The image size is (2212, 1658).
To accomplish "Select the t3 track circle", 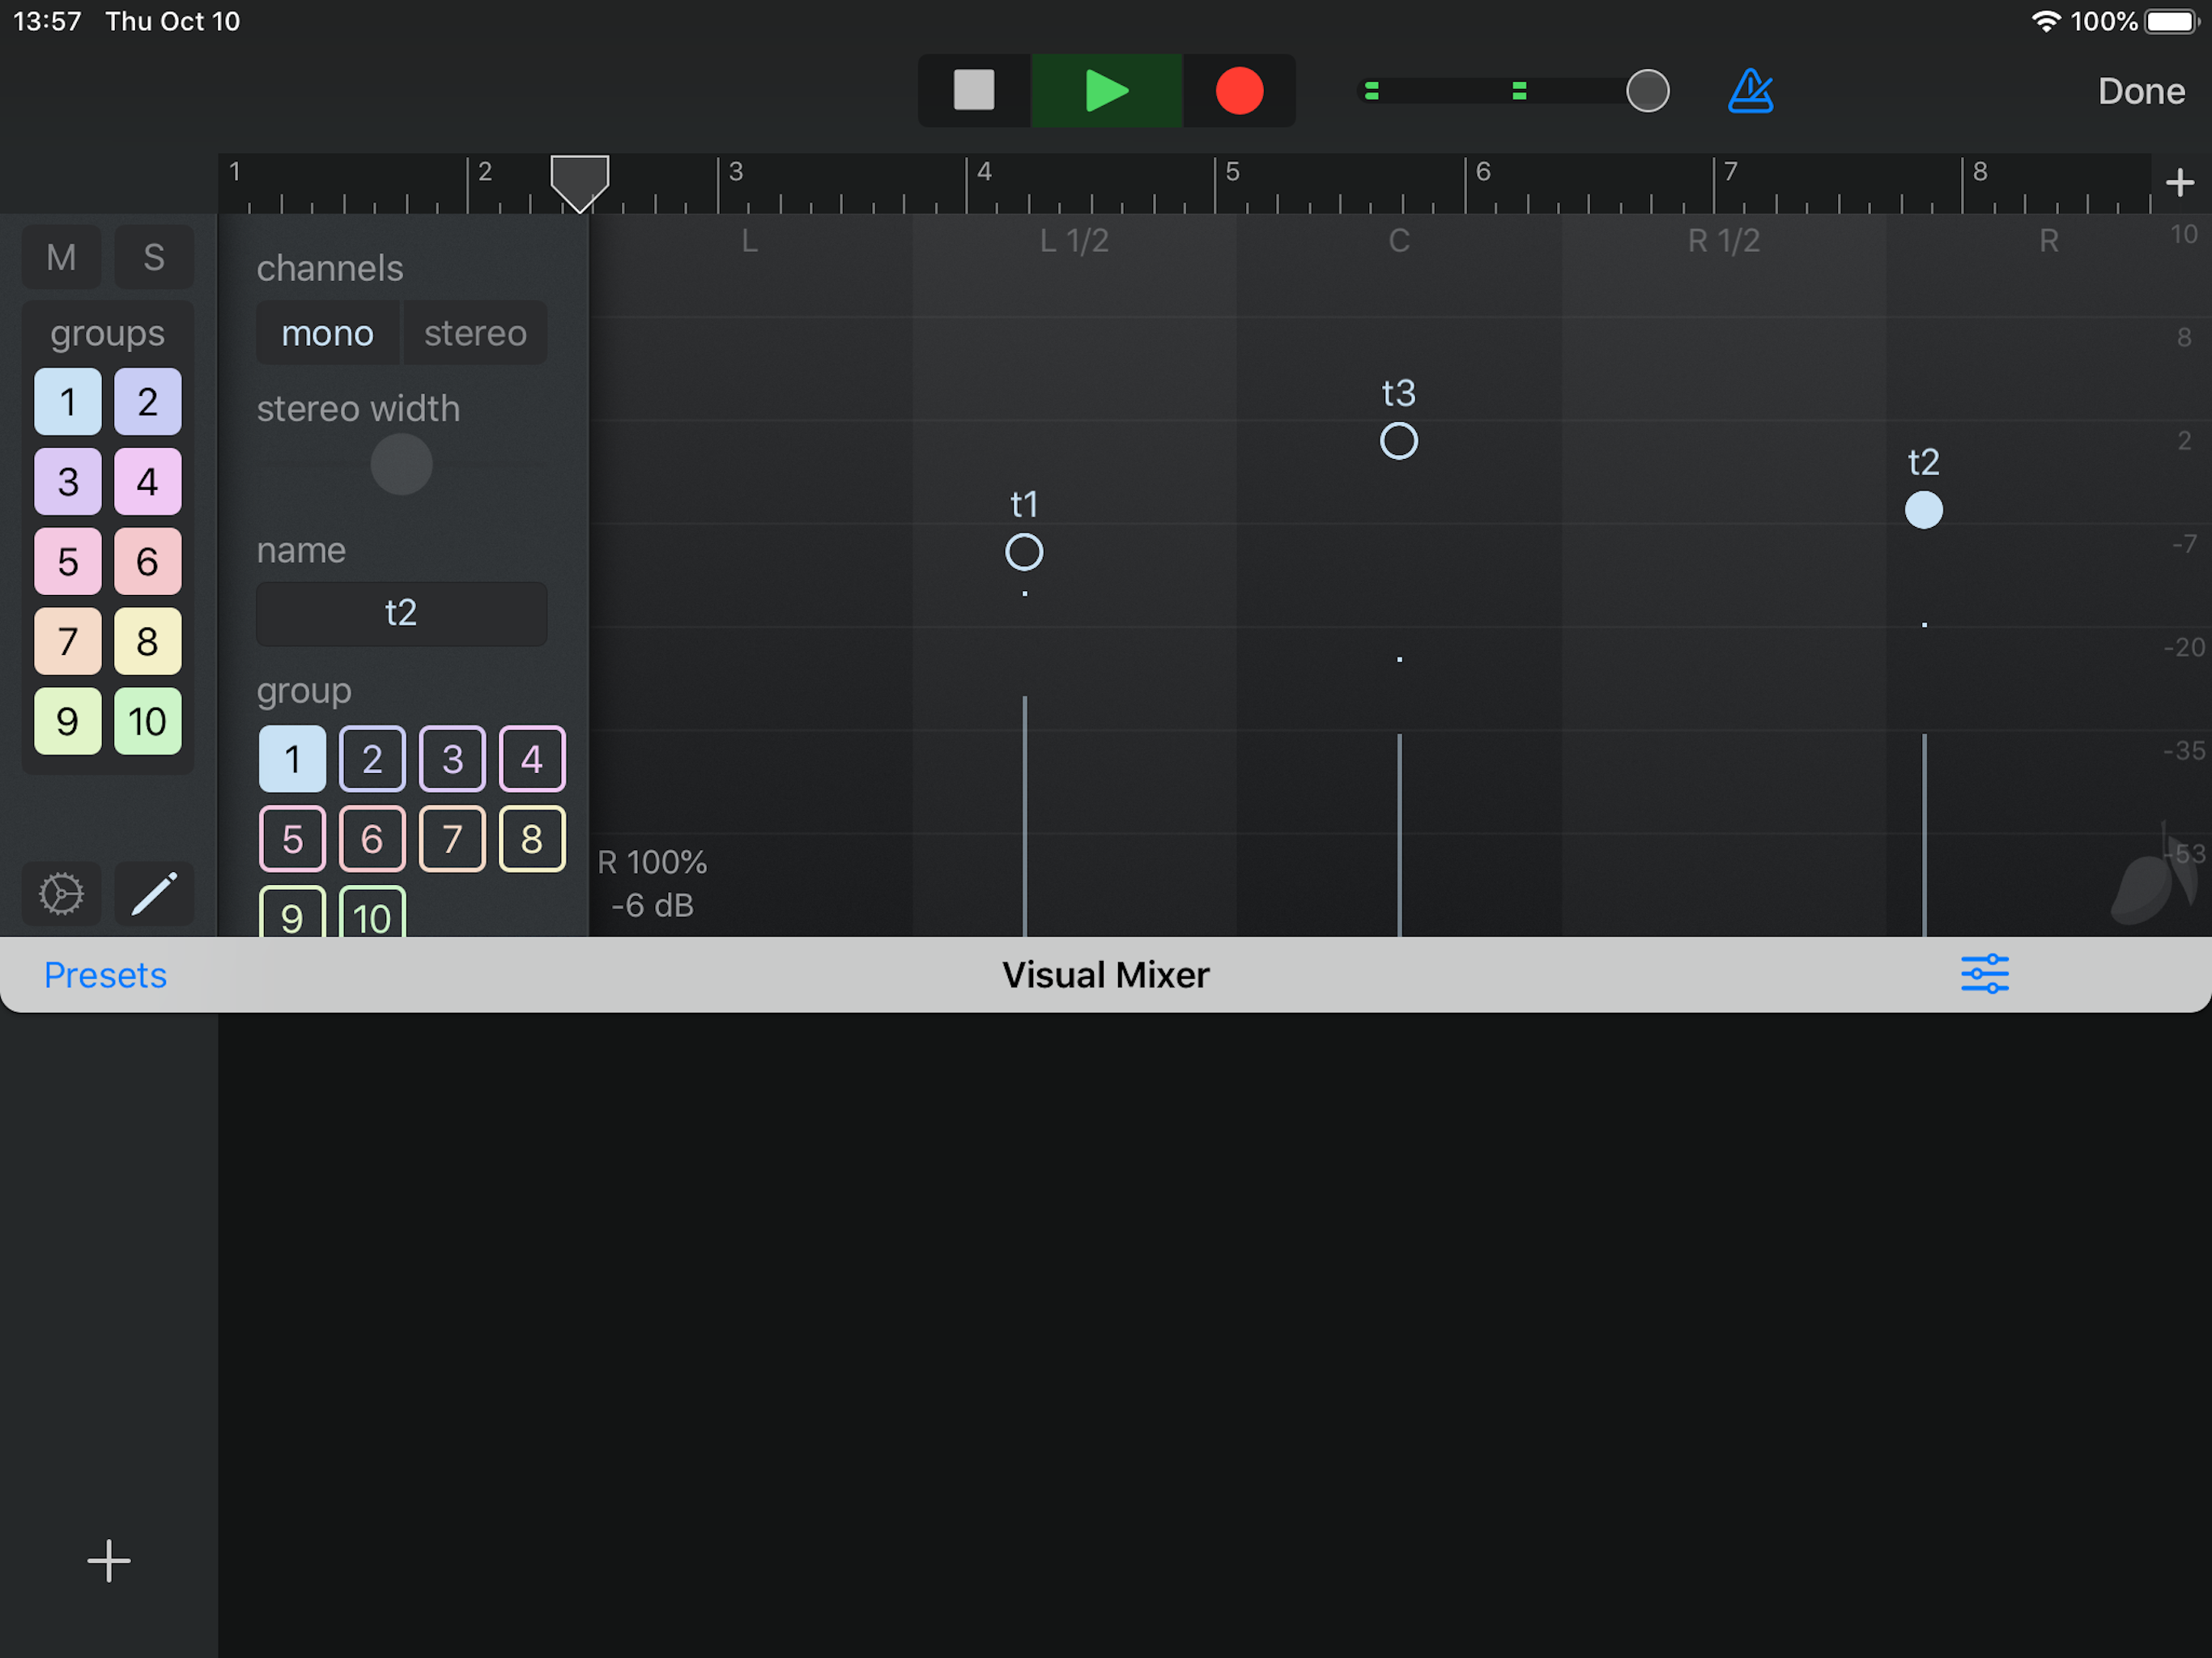I will click(x=1398, y=441).
